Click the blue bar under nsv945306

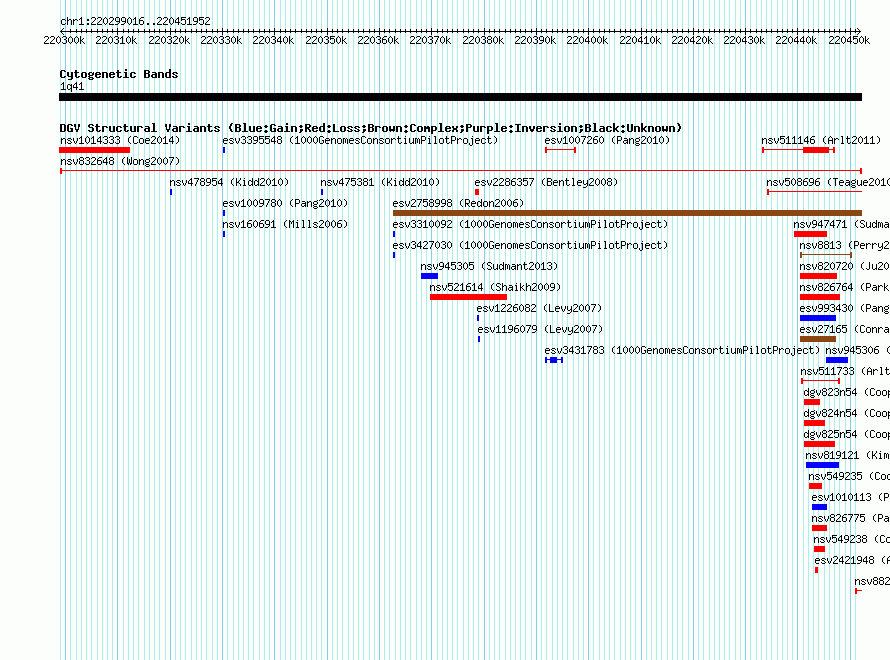pyautogui.click(x=837, y=360)
